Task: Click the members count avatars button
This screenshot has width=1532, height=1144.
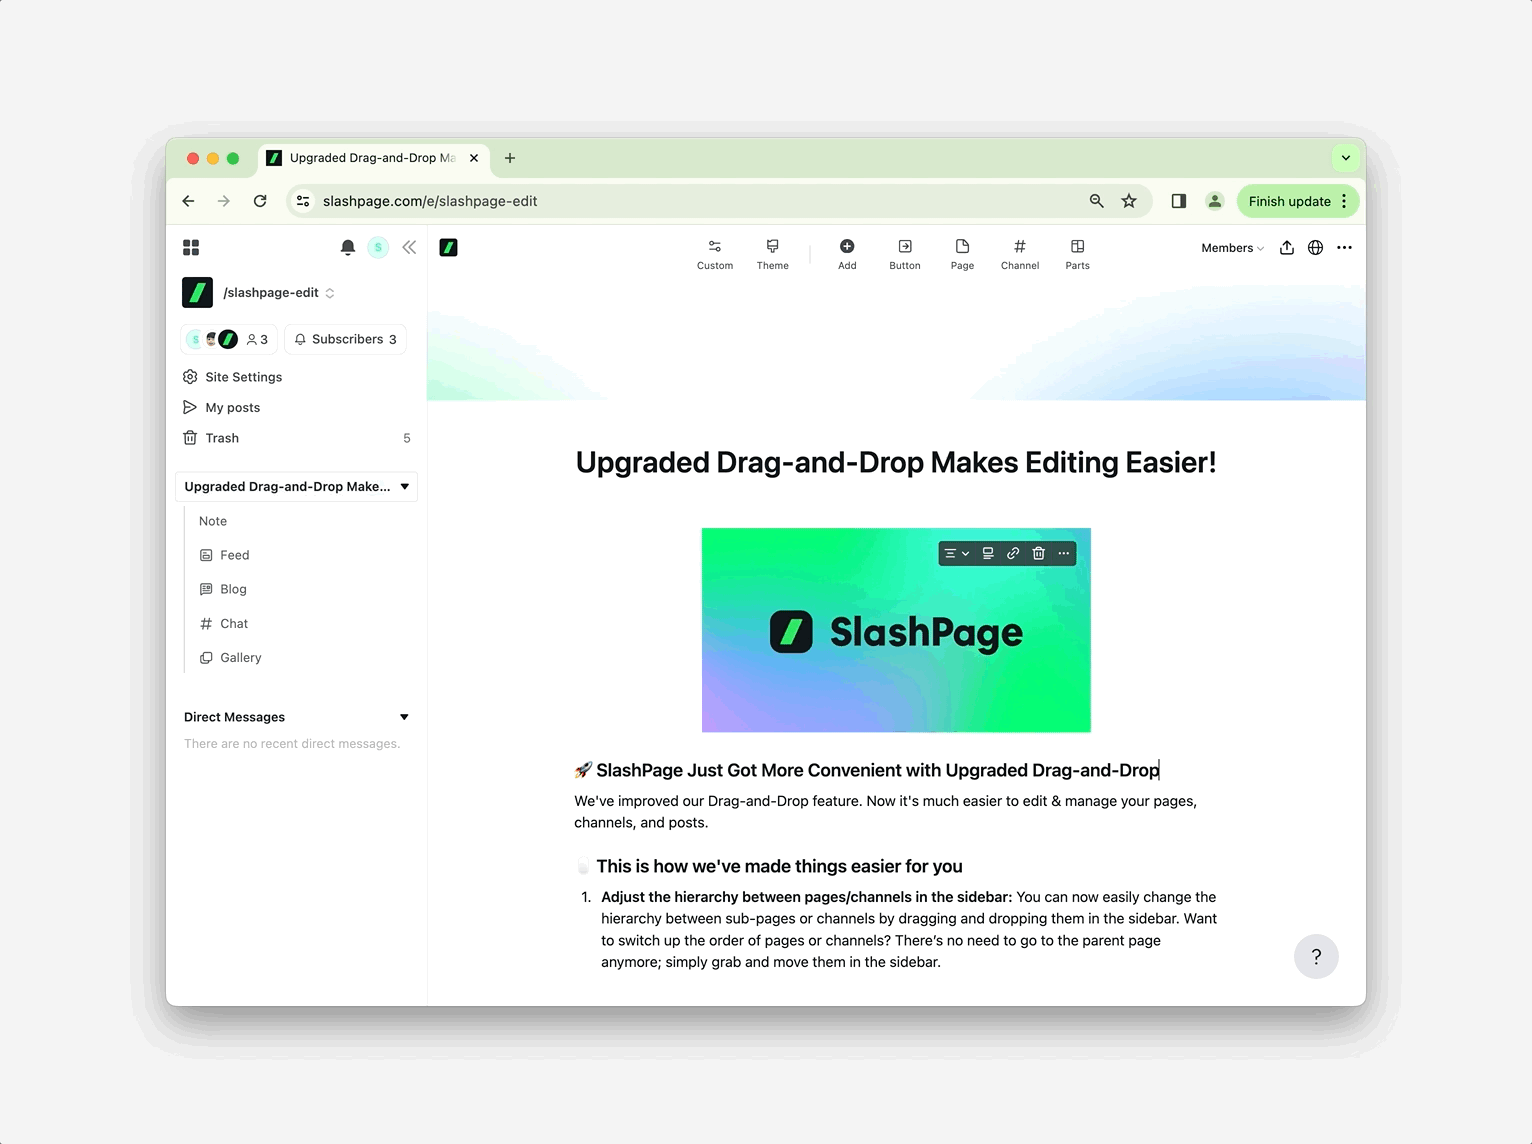Action: (229, 339)
